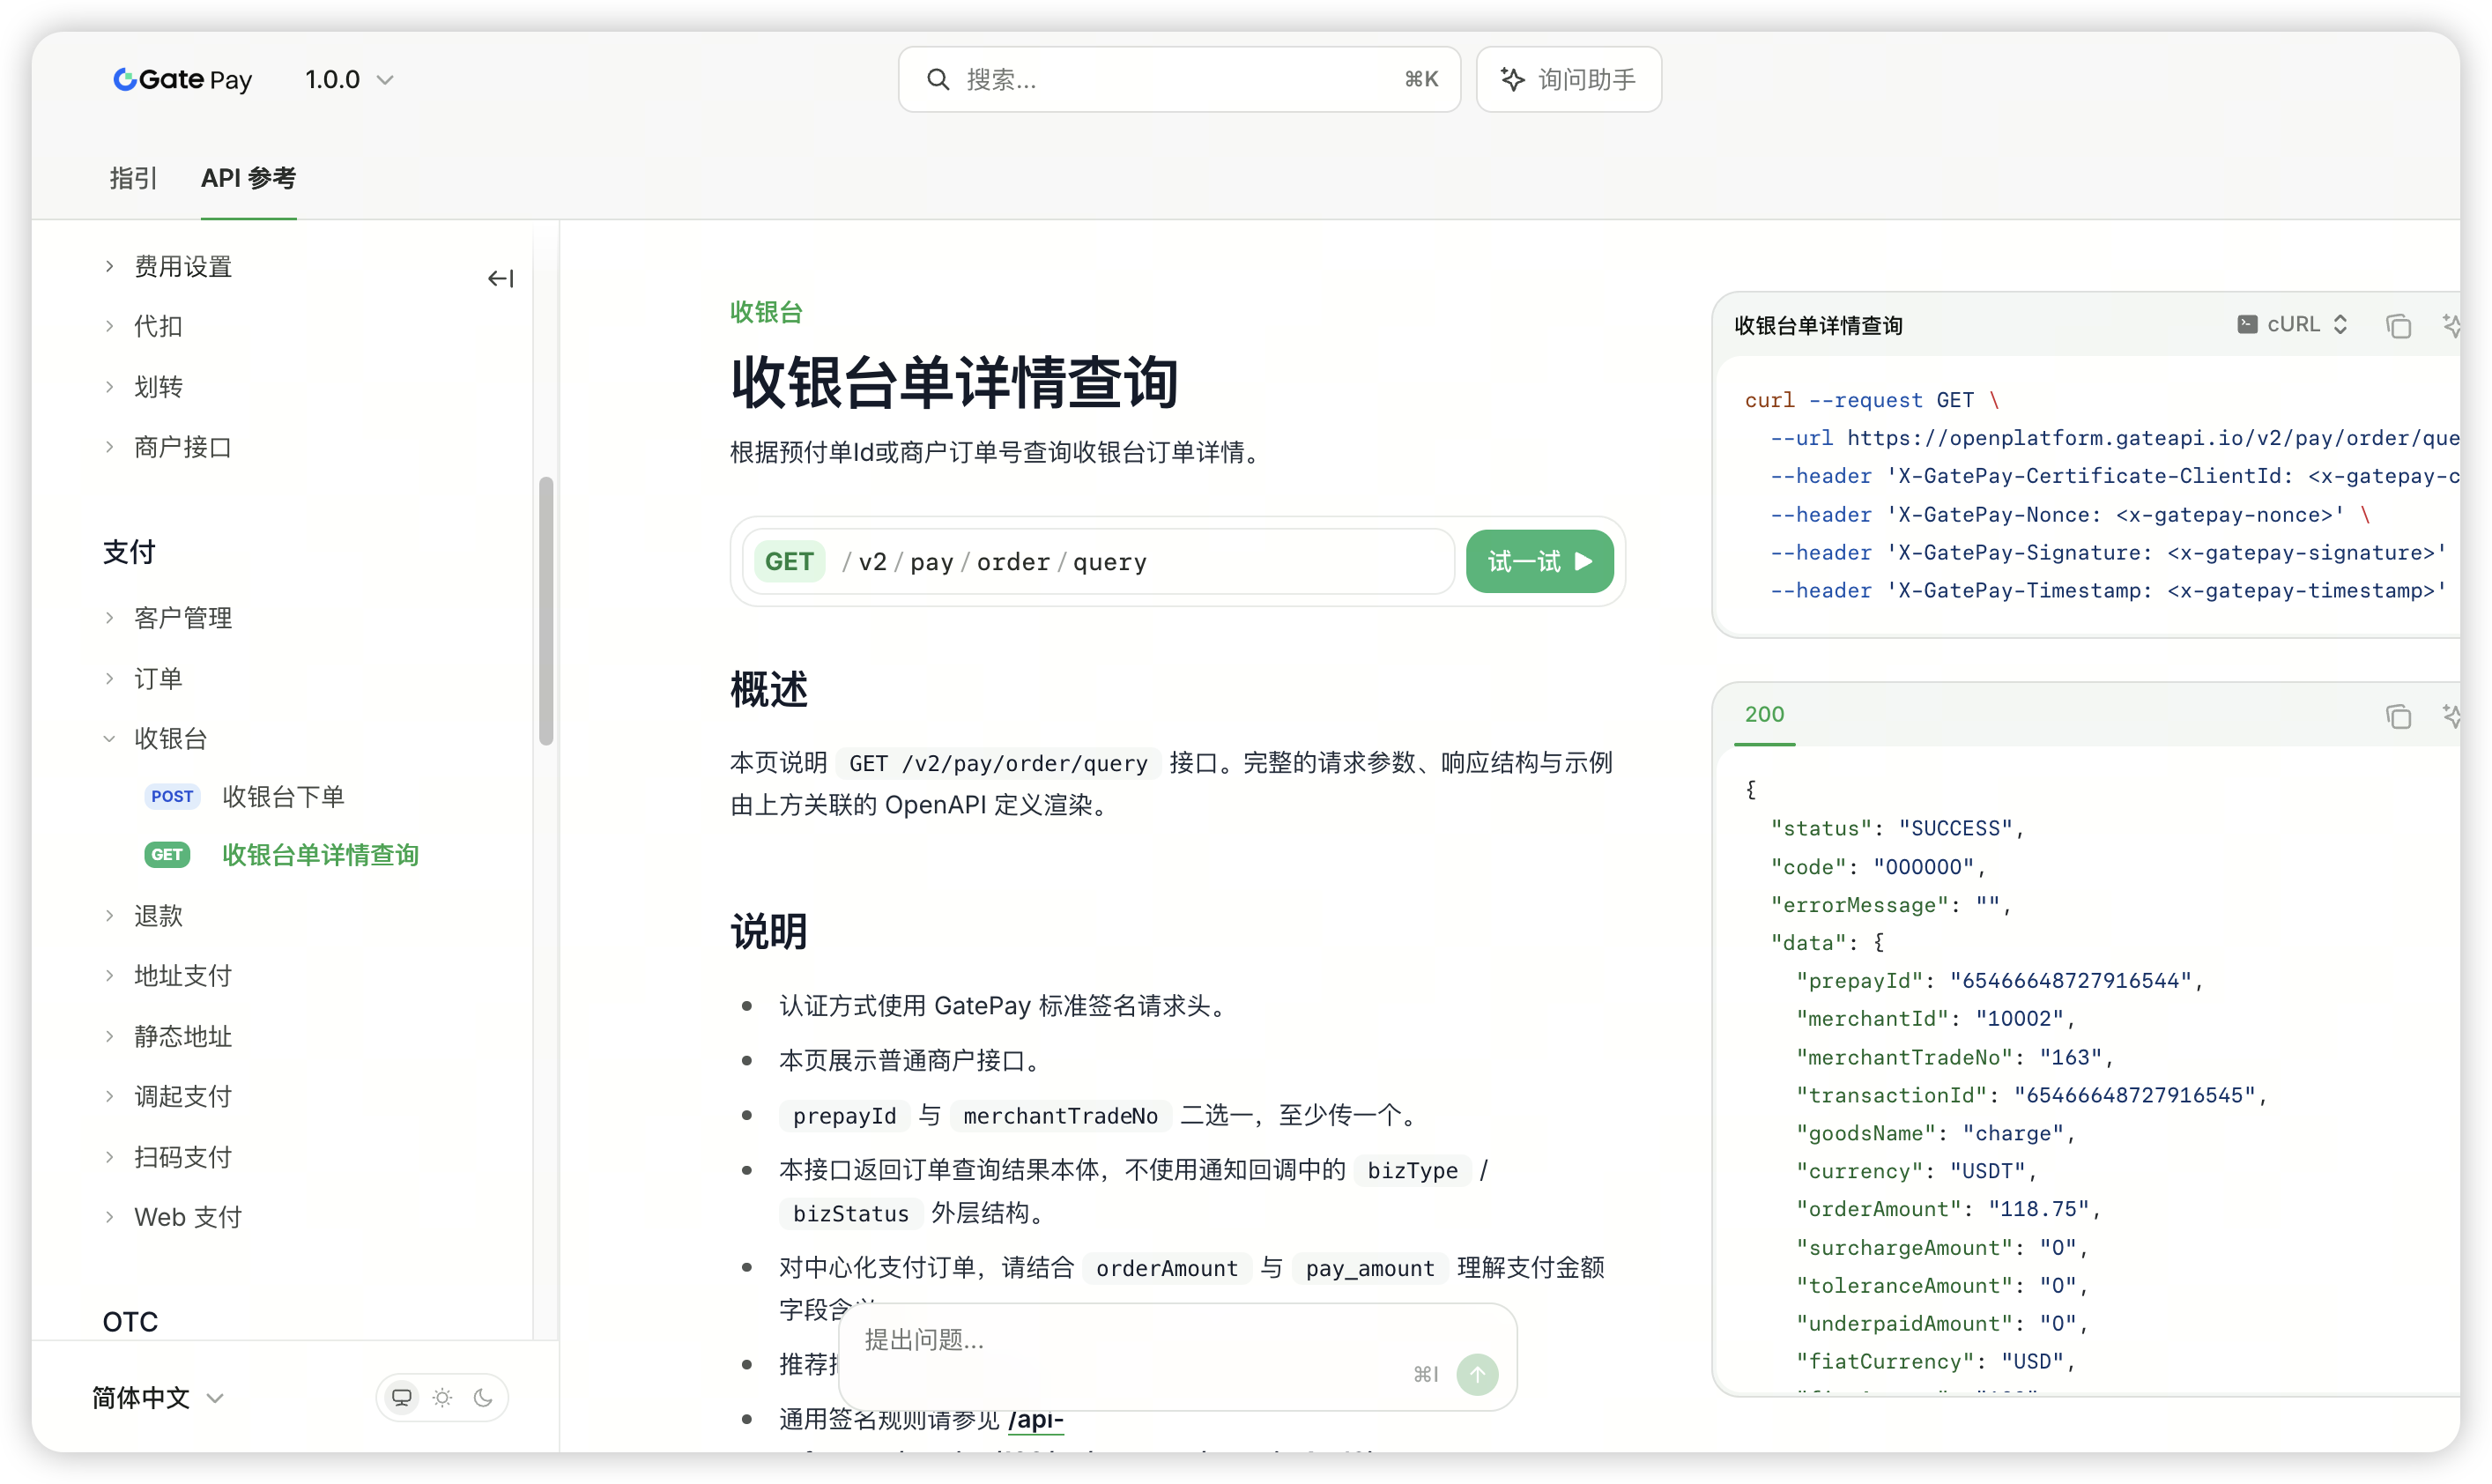Click the 试一试 button
Viewport: 2492px width, 1484px height.
[x=1539, y=561]
